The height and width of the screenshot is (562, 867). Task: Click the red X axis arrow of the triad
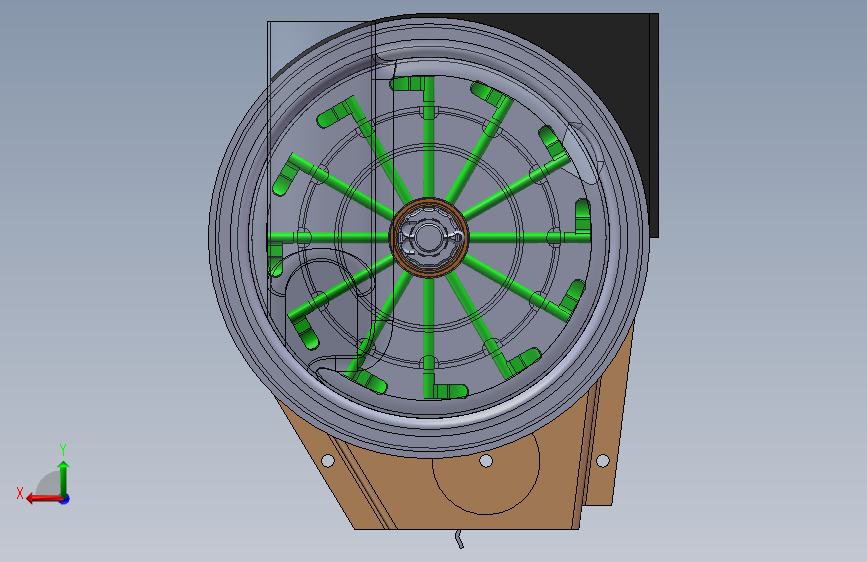coord(43,499)
